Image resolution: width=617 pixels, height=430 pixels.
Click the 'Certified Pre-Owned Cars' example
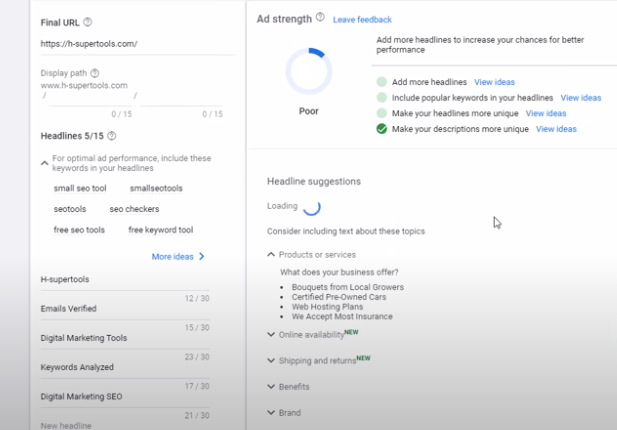(339, 297)
